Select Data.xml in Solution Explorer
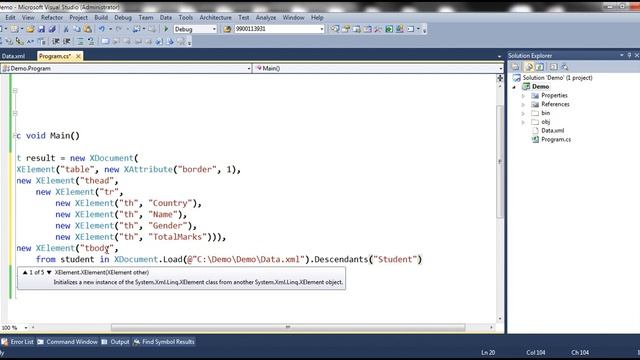Viewport: 640px width, 360px height. [x=552, y=131]
